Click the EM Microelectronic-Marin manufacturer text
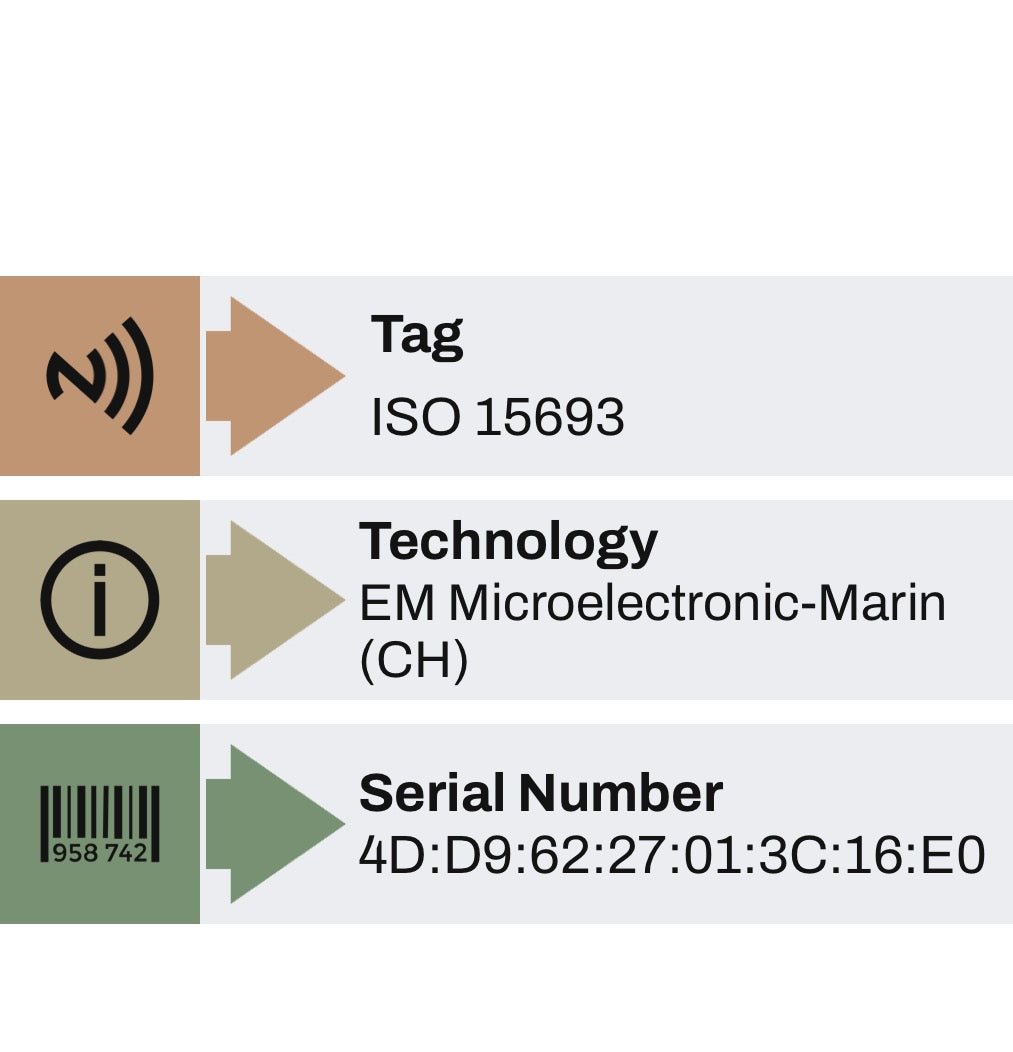This screenshot has height=1052, width=1013. [x=652, y=603]
